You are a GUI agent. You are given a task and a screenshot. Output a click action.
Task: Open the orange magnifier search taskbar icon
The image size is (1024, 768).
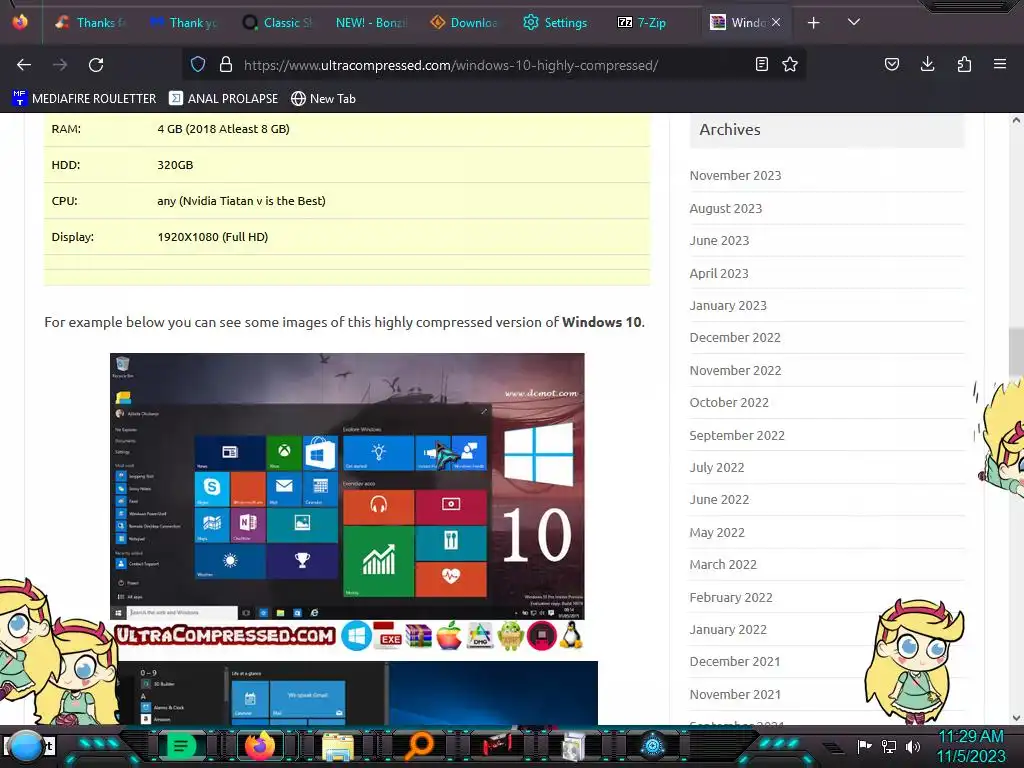click(x=418, y=746)
